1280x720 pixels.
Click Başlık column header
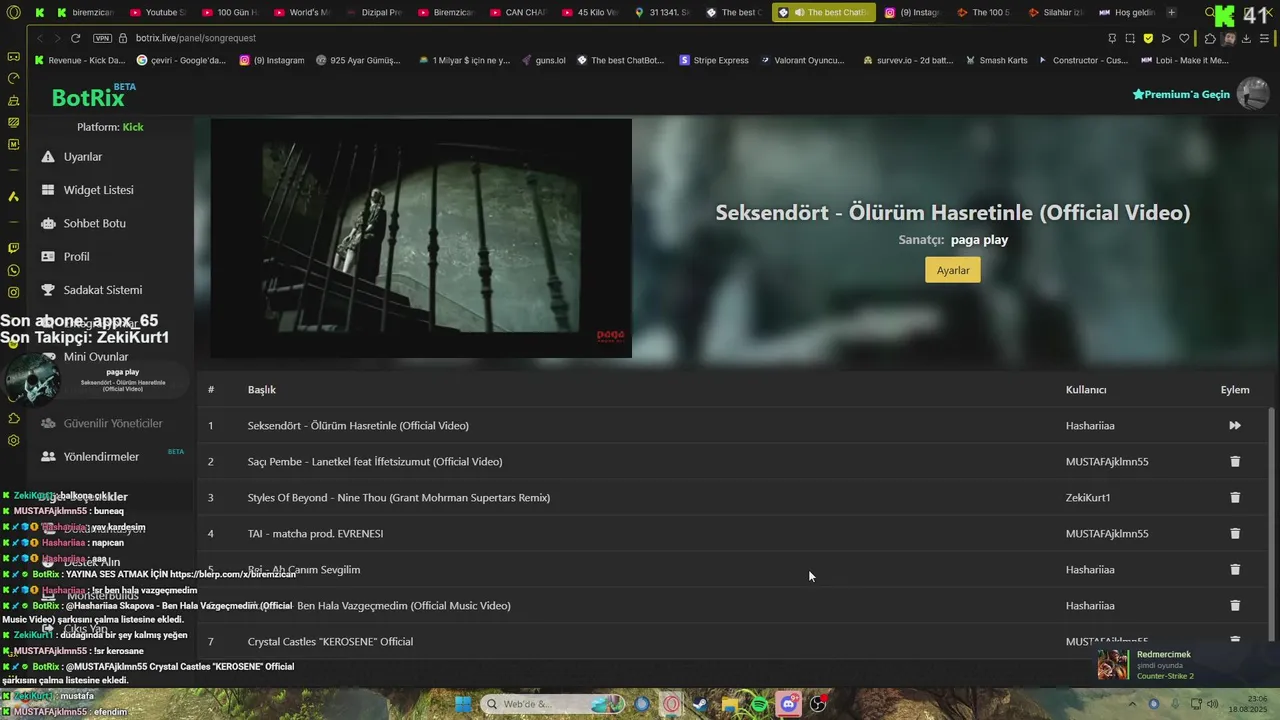(x=262, y=390)
